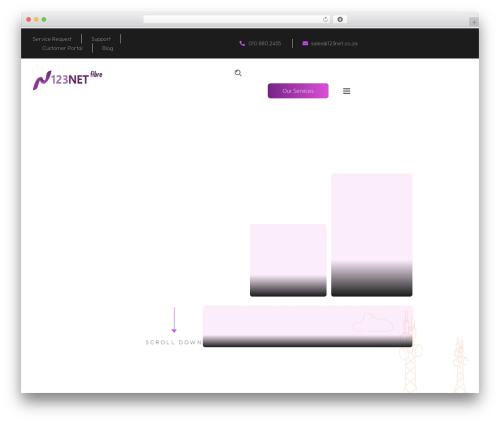Reload the page from address bar
The height and width of the screenshot is (423, 500).
click(x=325, y=19)
